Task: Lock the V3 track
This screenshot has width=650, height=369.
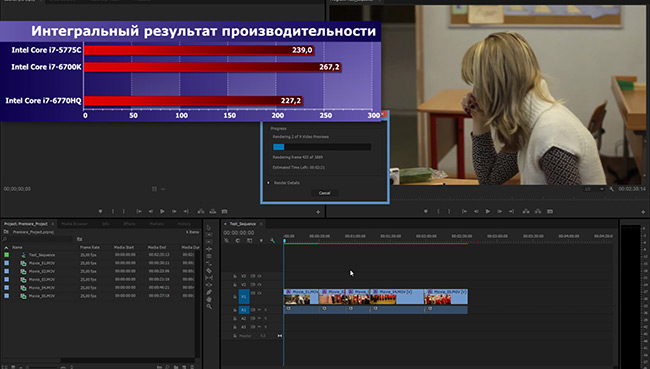Action: pyautogui.click(x=235, y=276)
